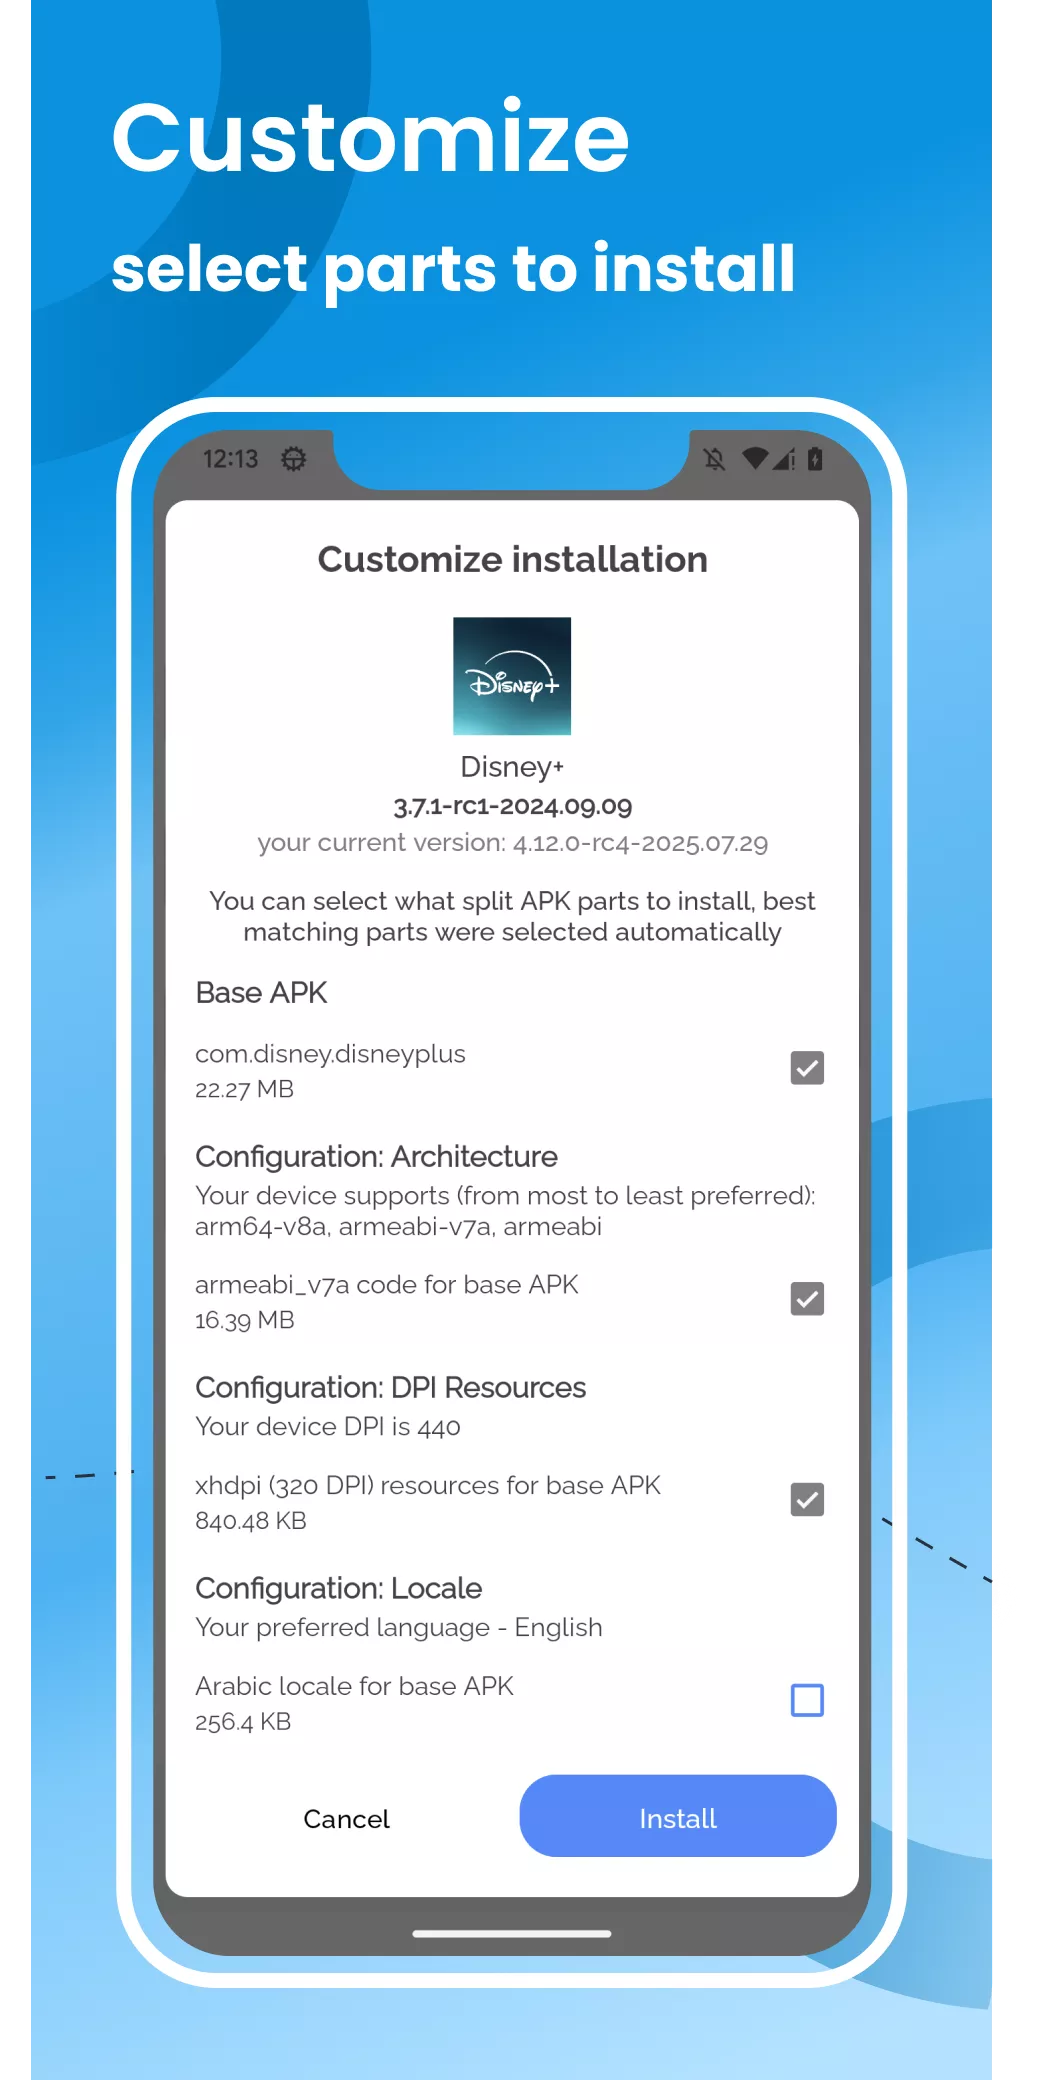Tap the Disney+ app icon
Image resolution: width=1048 pixels, height=2080 pixels.
coord(511,676)
